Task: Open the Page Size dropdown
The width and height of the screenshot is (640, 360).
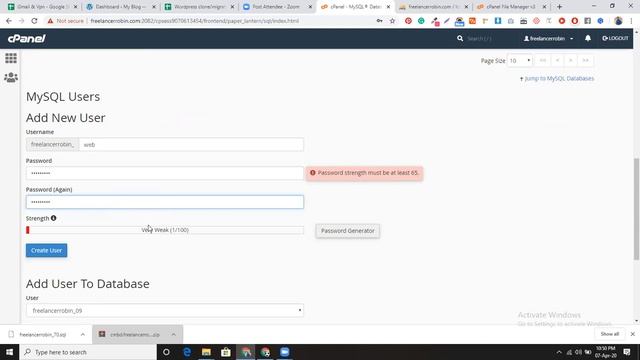Action: click(520, 60)
